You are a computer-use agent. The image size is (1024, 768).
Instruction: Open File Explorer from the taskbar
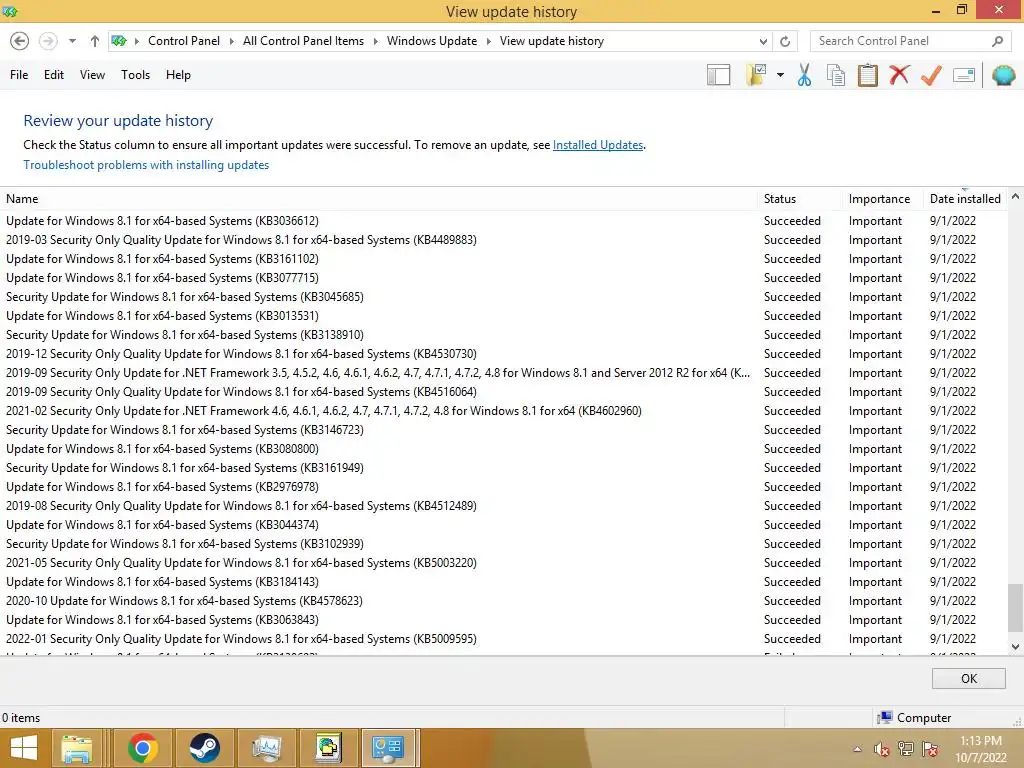(77, 748)
